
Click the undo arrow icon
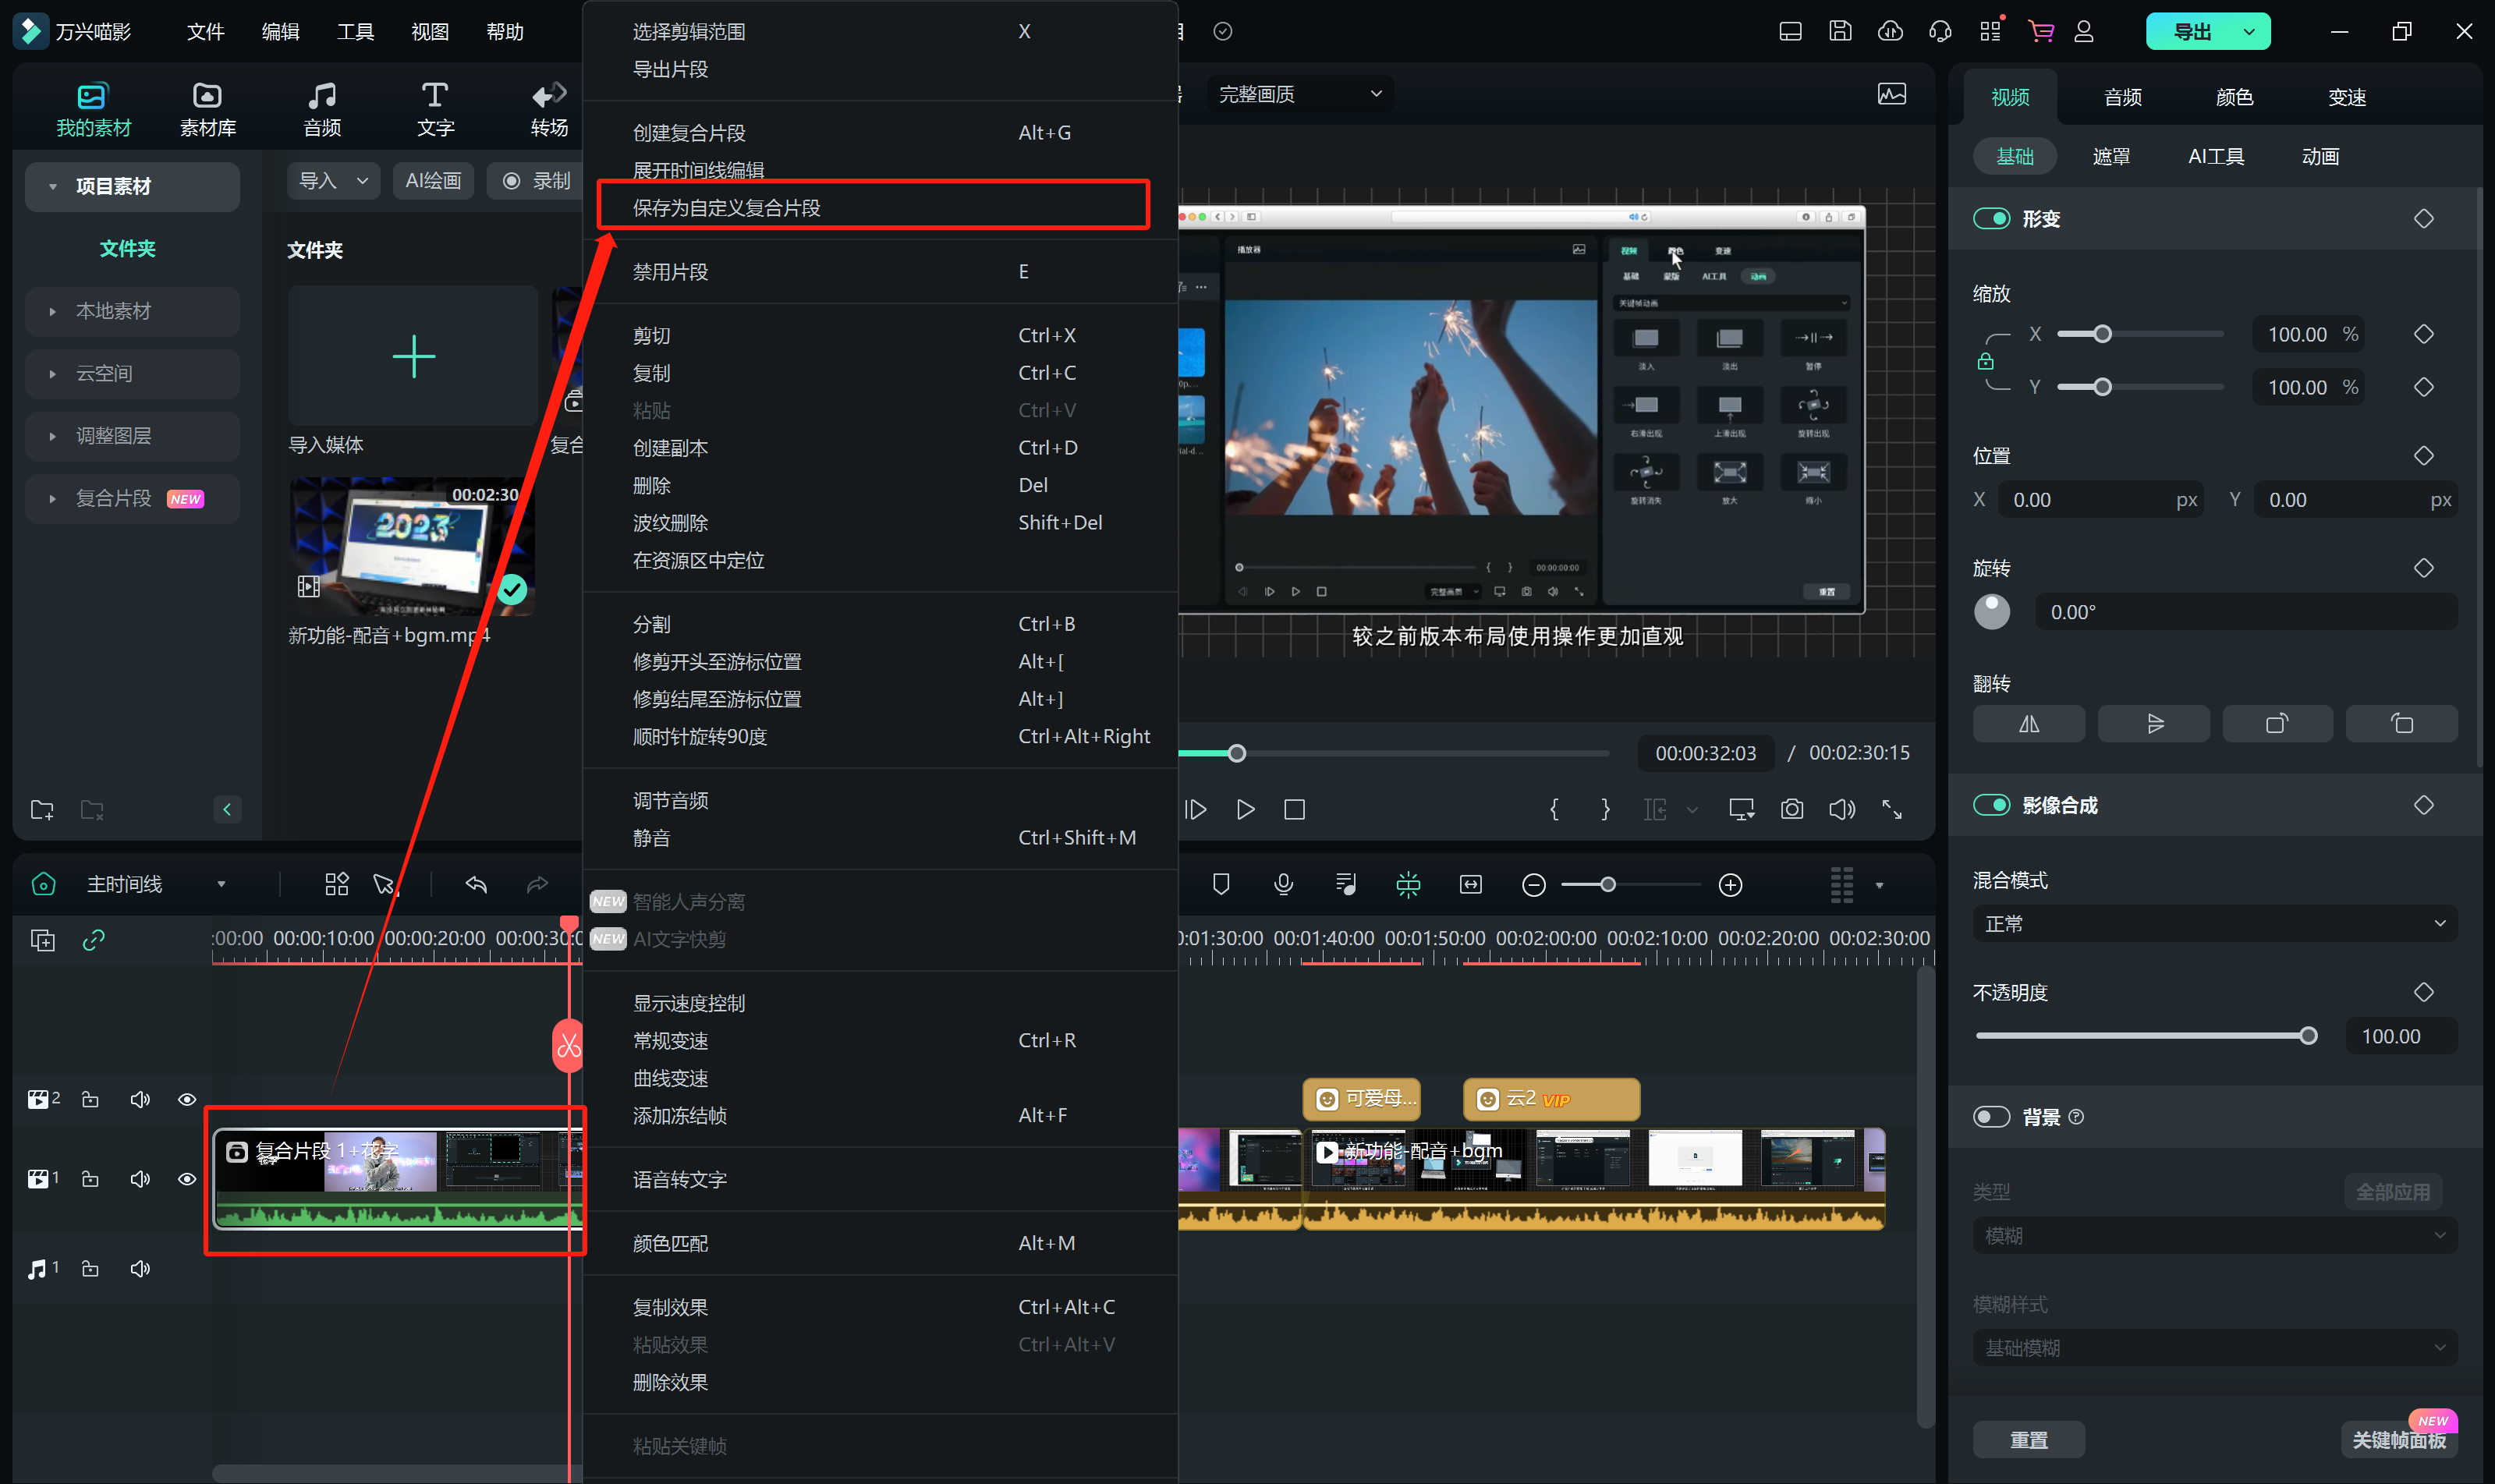(476, 884)
